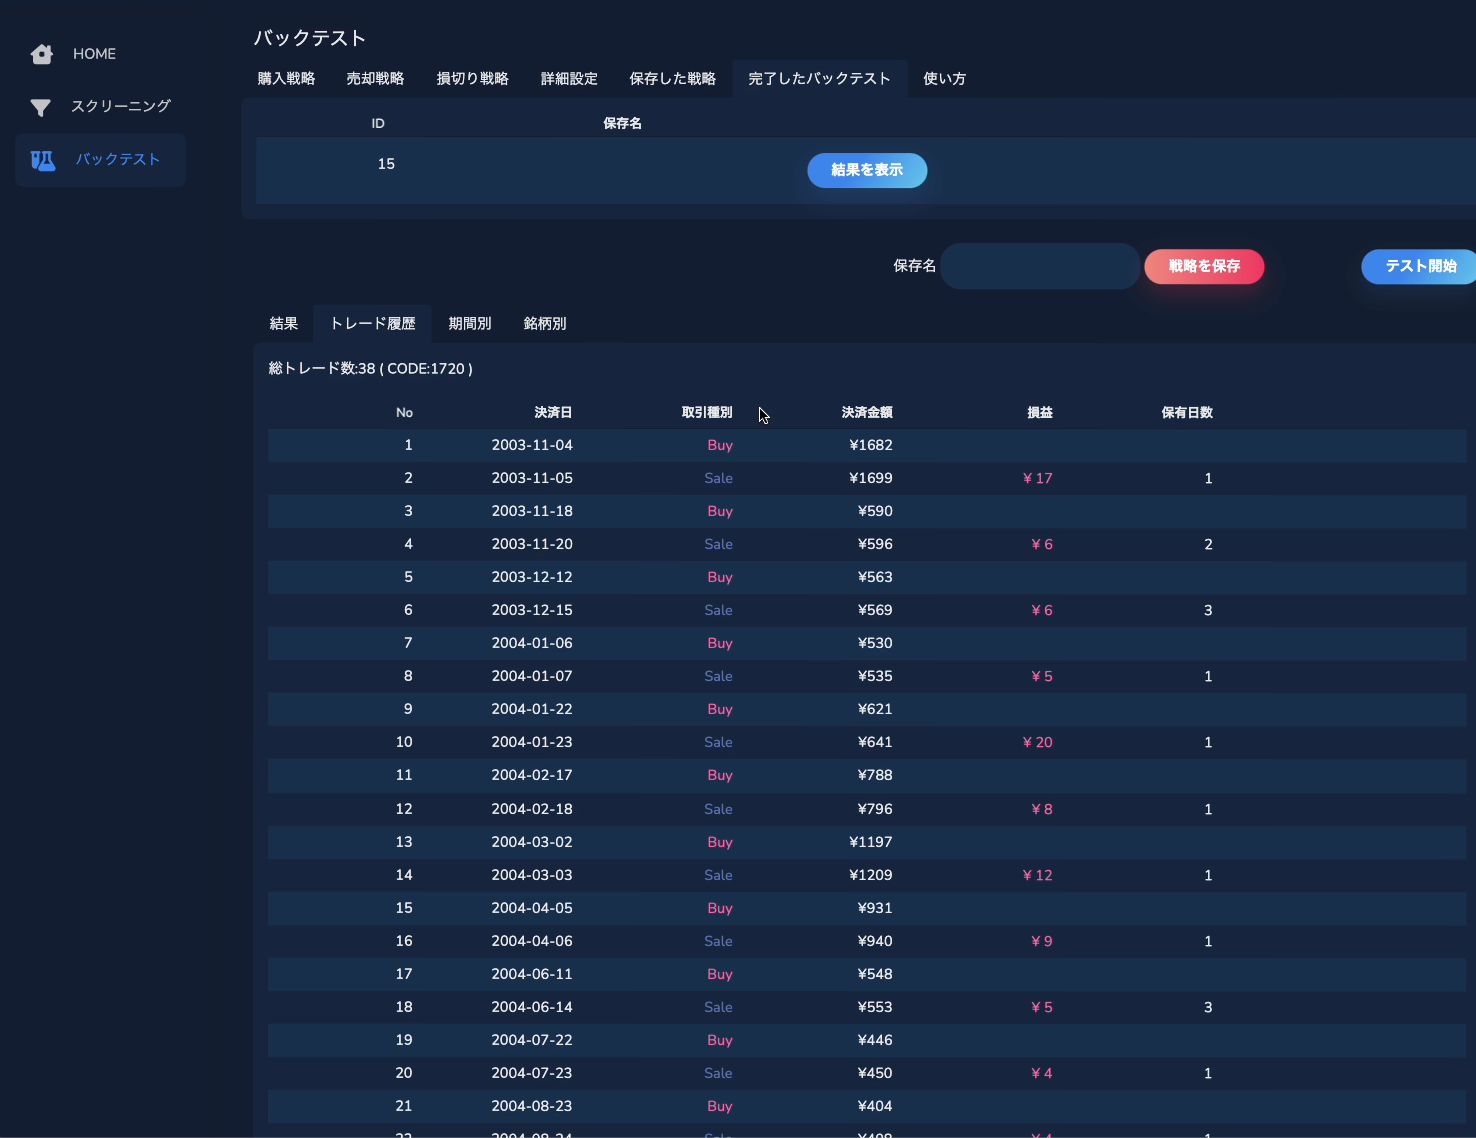Click the 決済金額 column header

coord(867,413)
